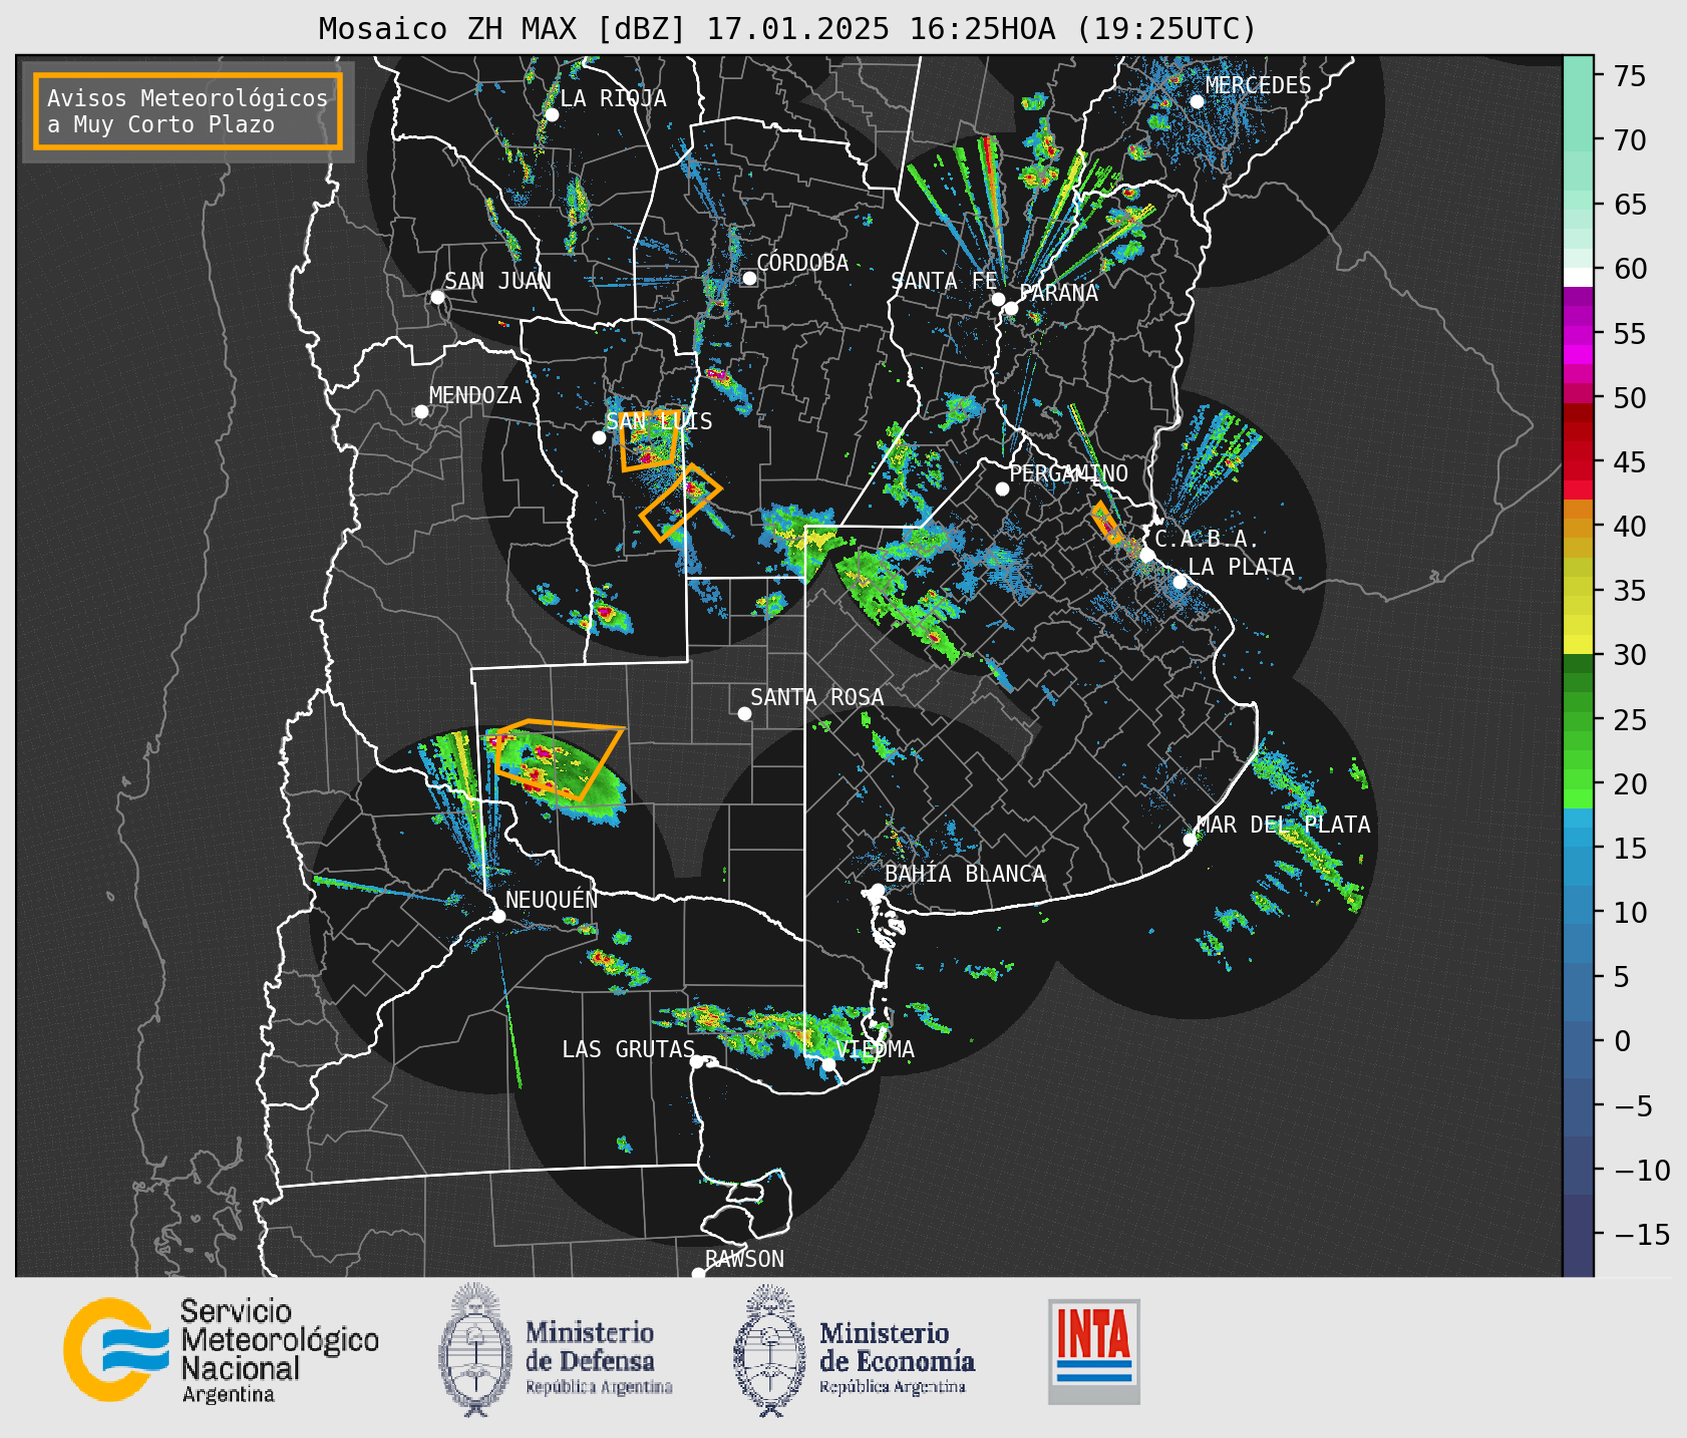
Task: Click the Avisos Meteorológicos a Muy Corto Plazo legend box
Action: [x=188, y=111]
